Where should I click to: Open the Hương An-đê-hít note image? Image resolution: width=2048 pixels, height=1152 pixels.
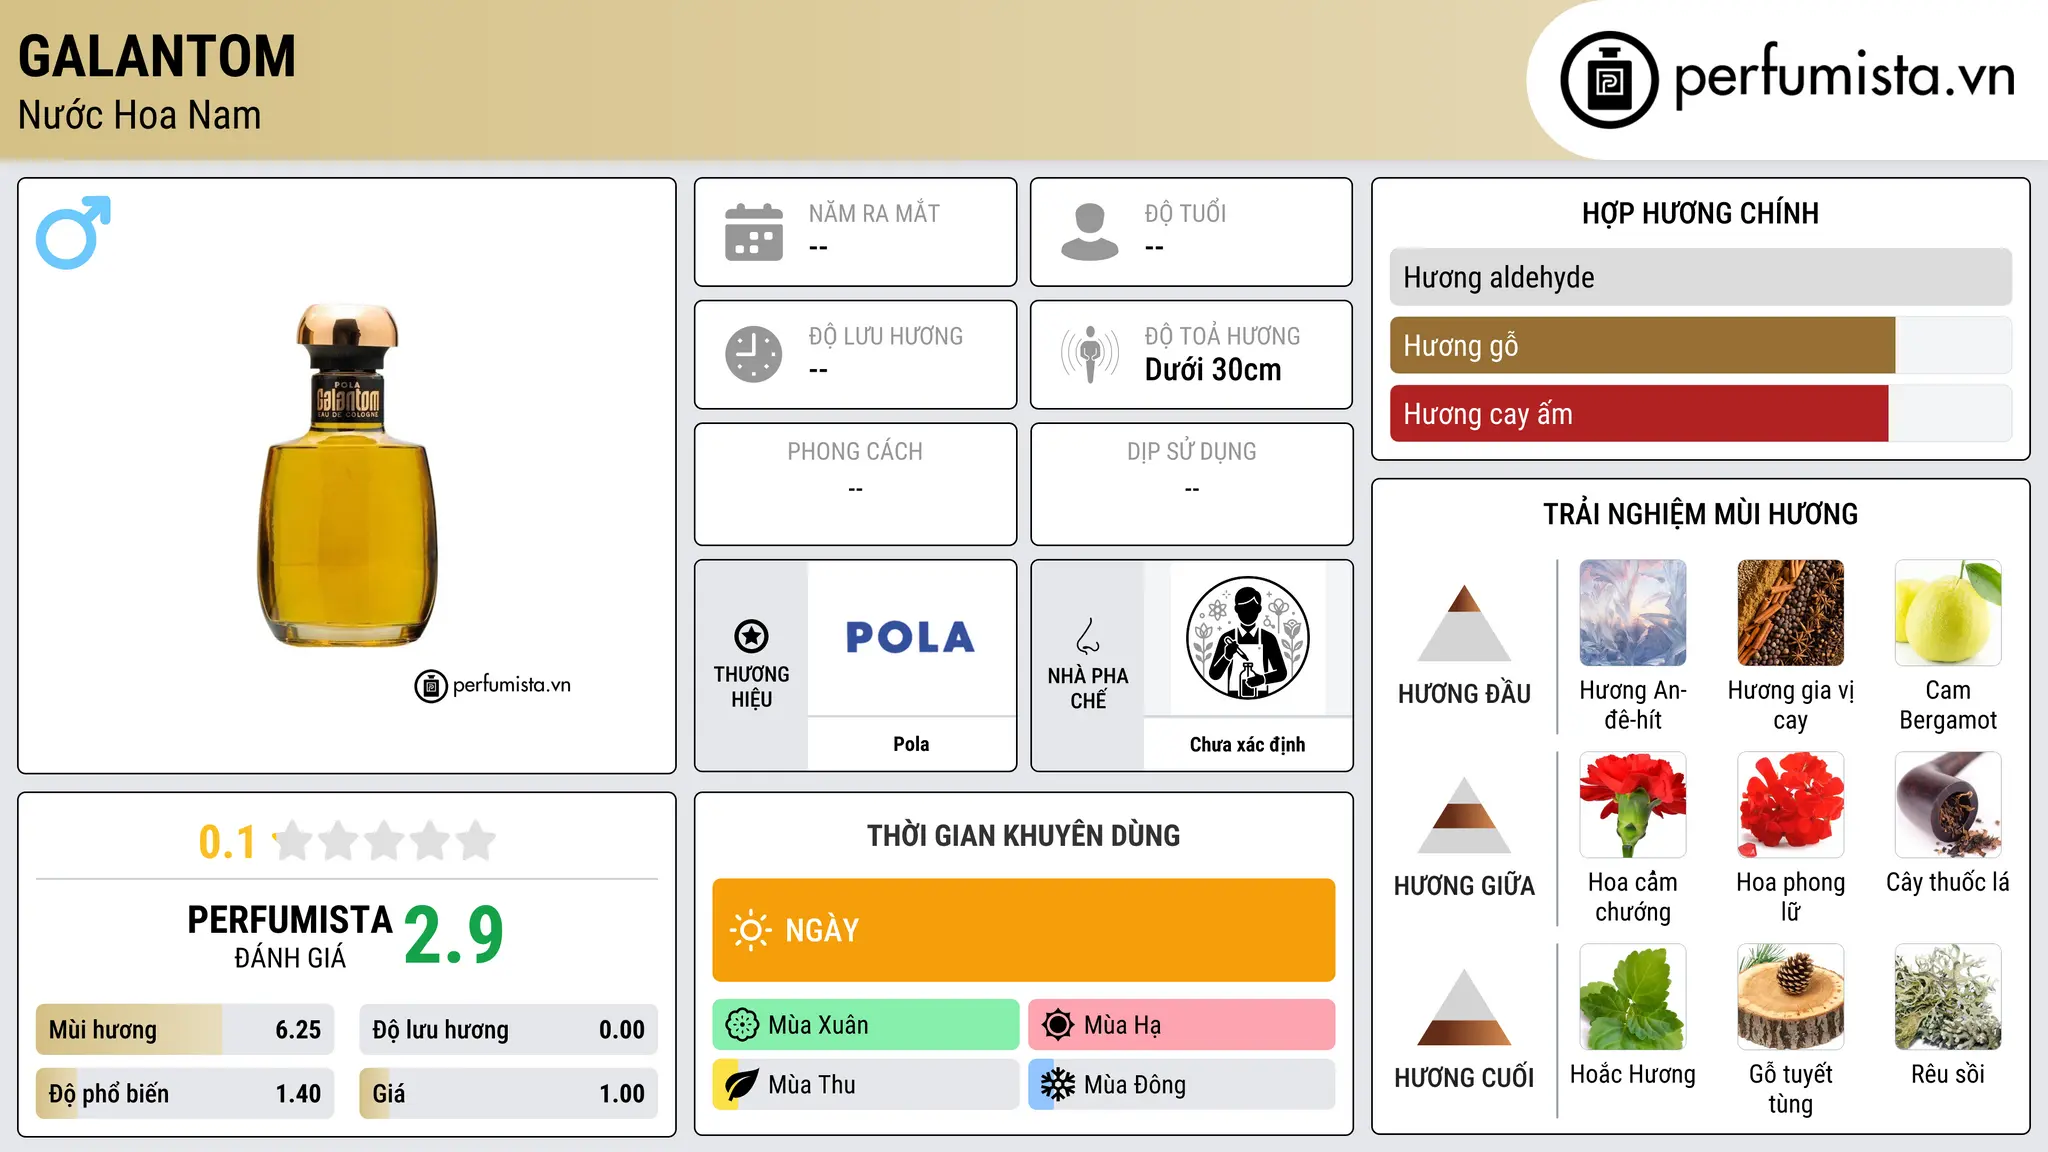coord(1633,613)
